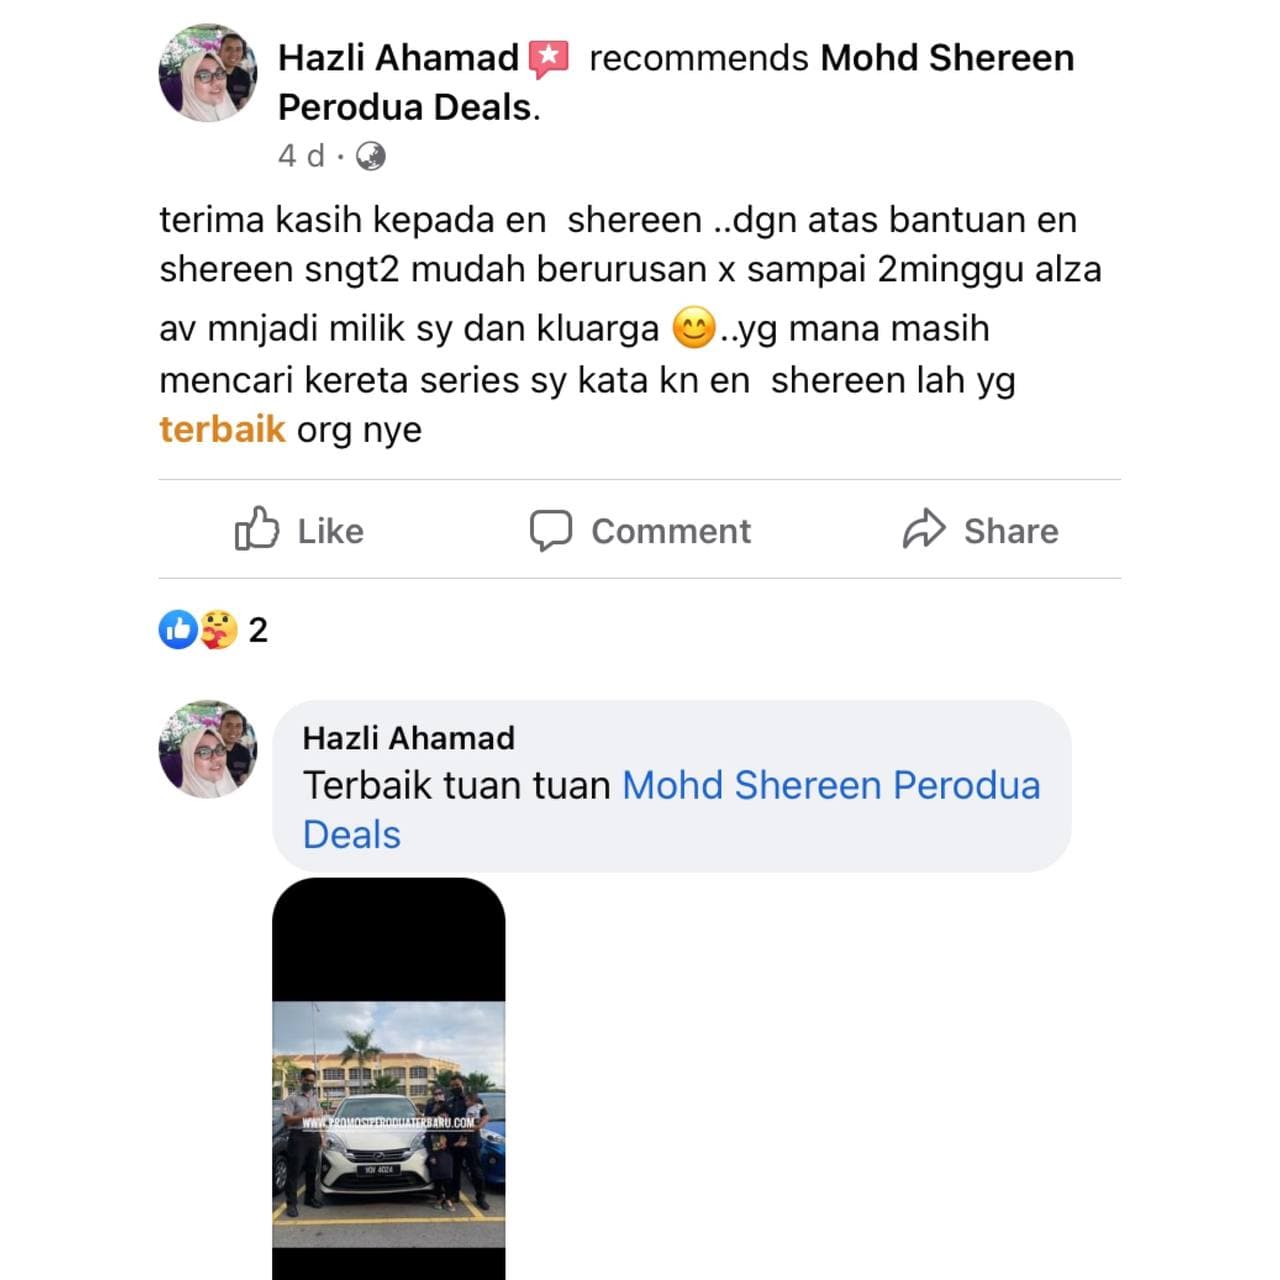Open Hazli Ahamad's post profile picture
This screenshot has height=1280, width=1280.
coord(208,74)
